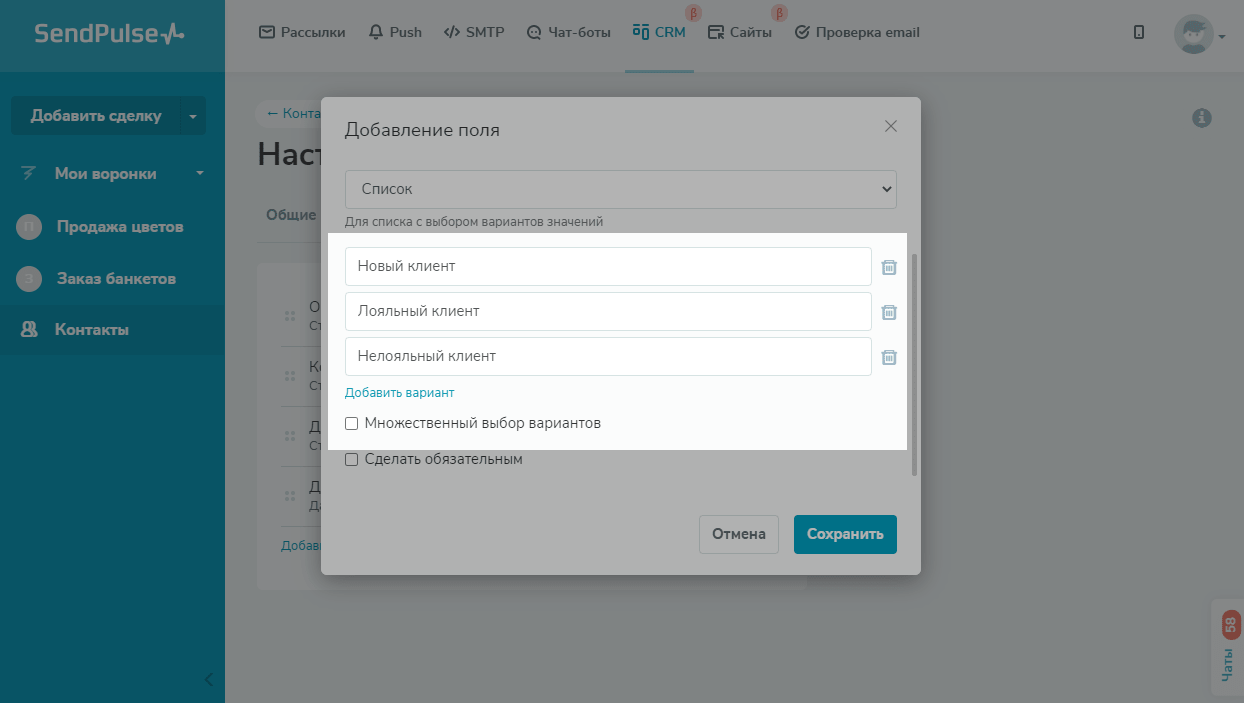Open the mobile device icon in header
Viewport: 1244px width, 703px height.
click(x=1139, y=32)
